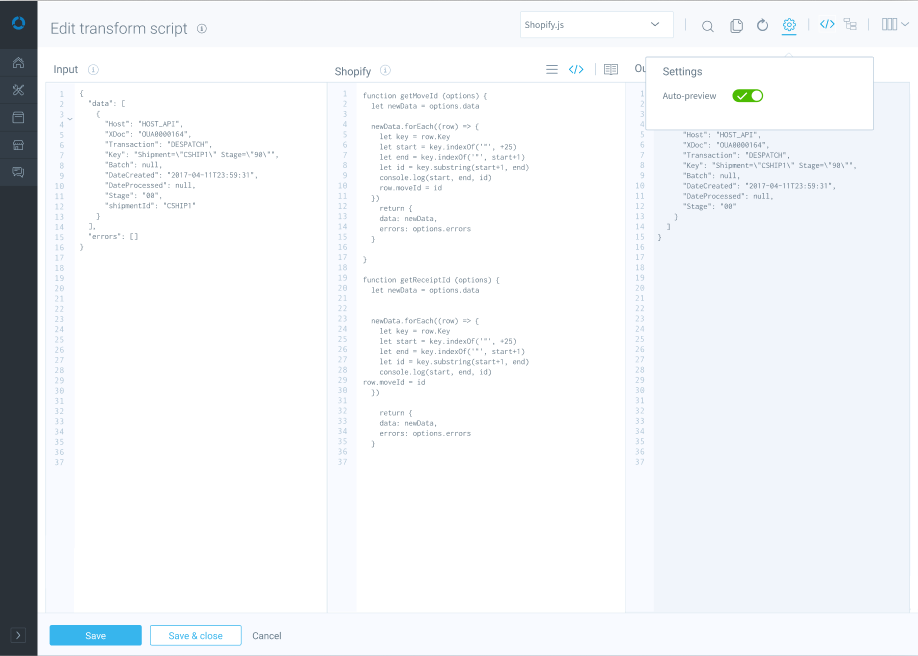918x656 pixels.
Task: Switch to code view in top toolbar
Action: (827, 25)
